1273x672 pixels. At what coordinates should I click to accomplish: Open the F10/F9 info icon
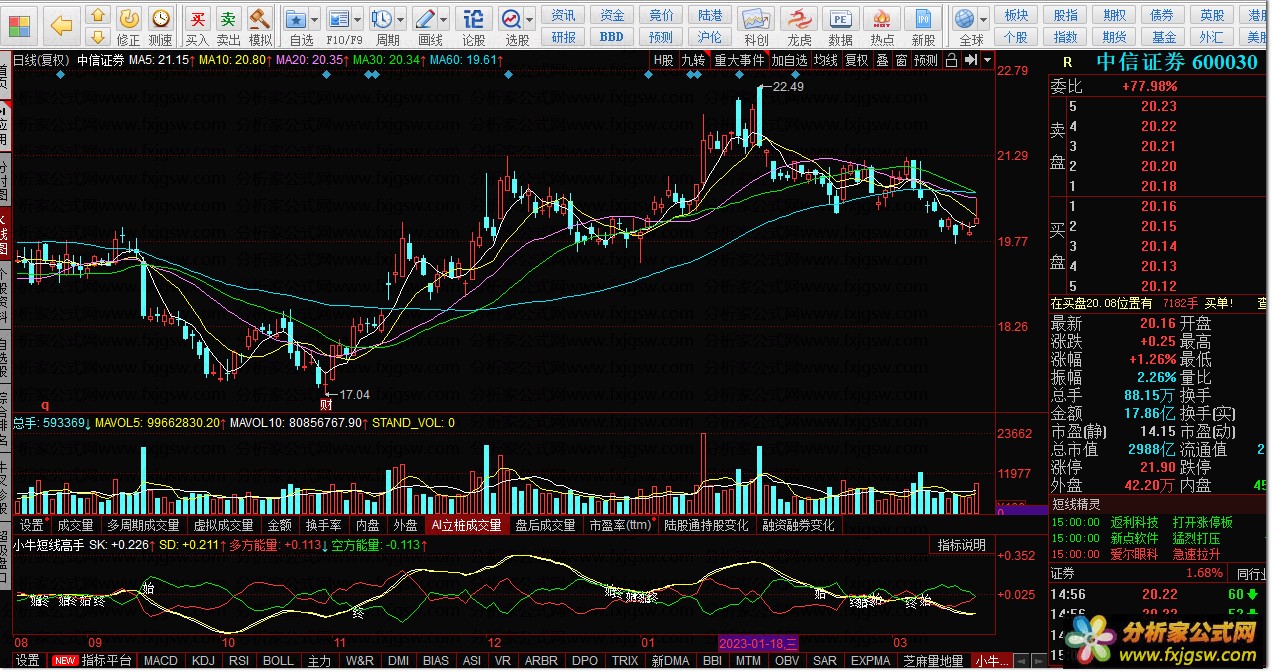point(338,18)
